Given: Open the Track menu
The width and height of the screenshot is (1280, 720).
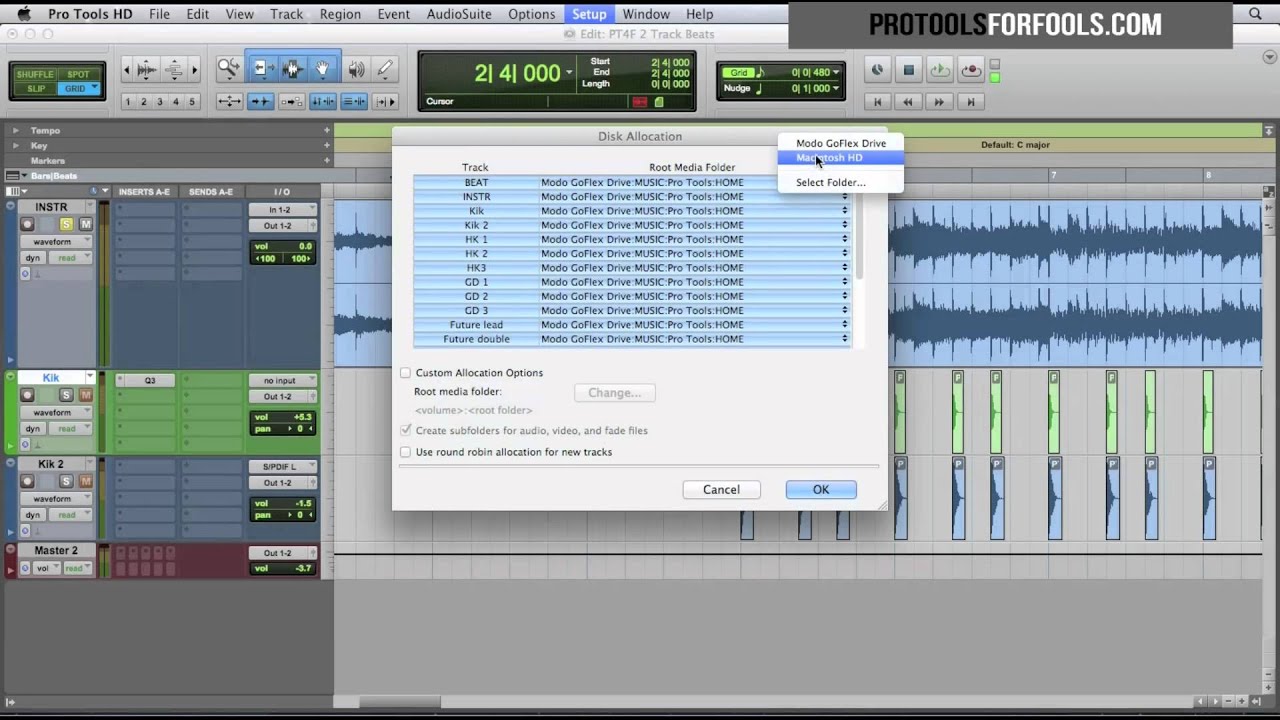Looking at the screenshot, I should pyautogui.click(x=286, y=14).
